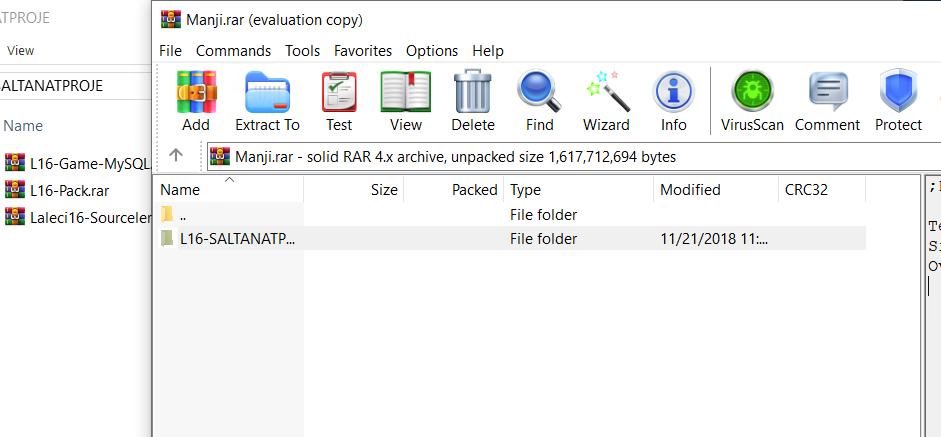Click the Add archive toolbar icon
This screenshot has width=941, height=437.
click(x=196, y=92)
